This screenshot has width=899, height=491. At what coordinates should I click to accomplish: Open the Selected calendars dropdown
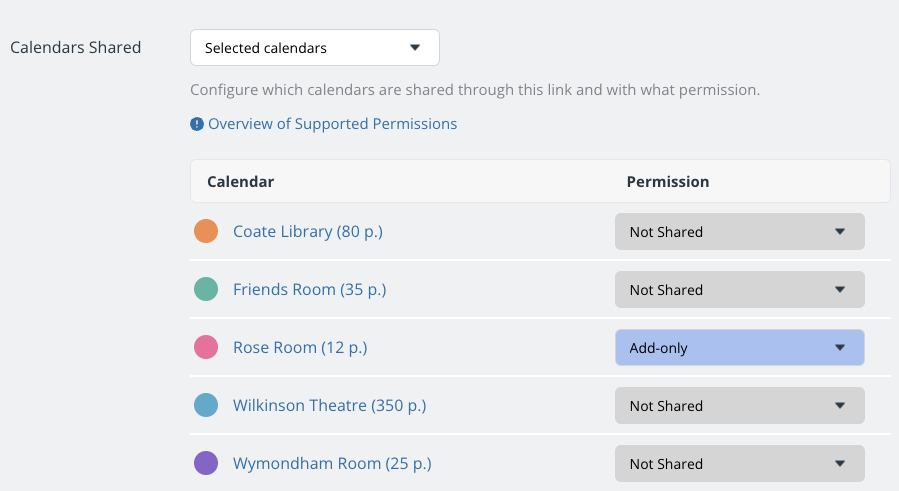(x=315, y=48)
